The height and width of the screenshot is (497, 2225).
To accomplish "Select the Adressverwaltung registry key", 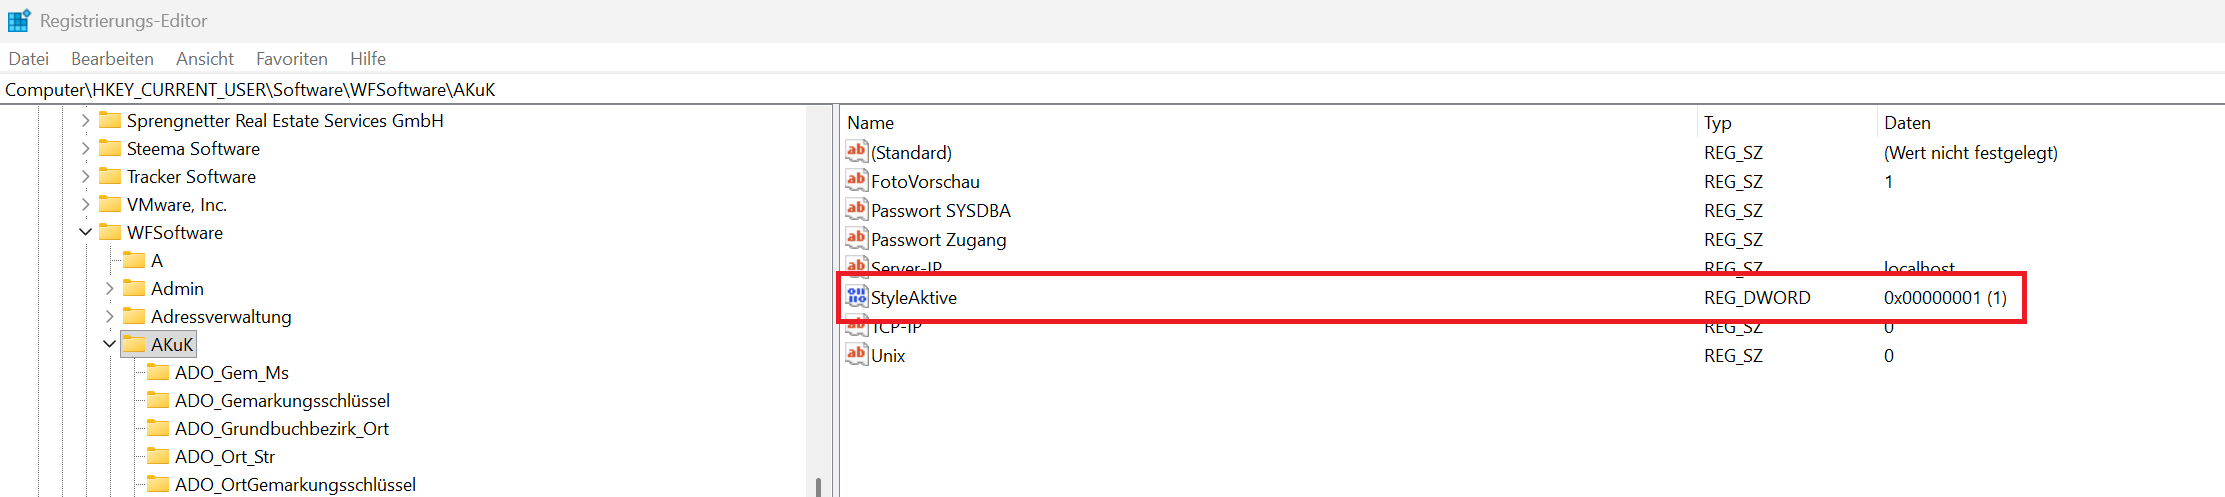I will [221, 316].
